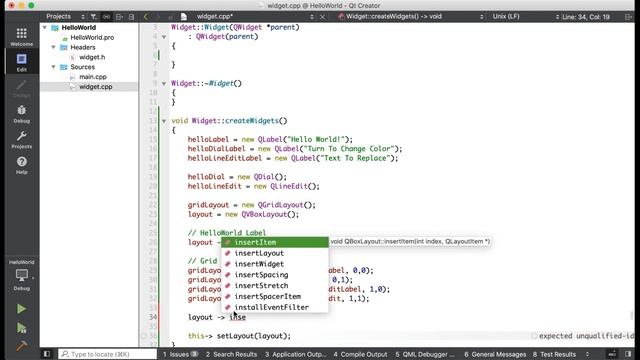Choose insertWidget from the completion list

[275, 264]
